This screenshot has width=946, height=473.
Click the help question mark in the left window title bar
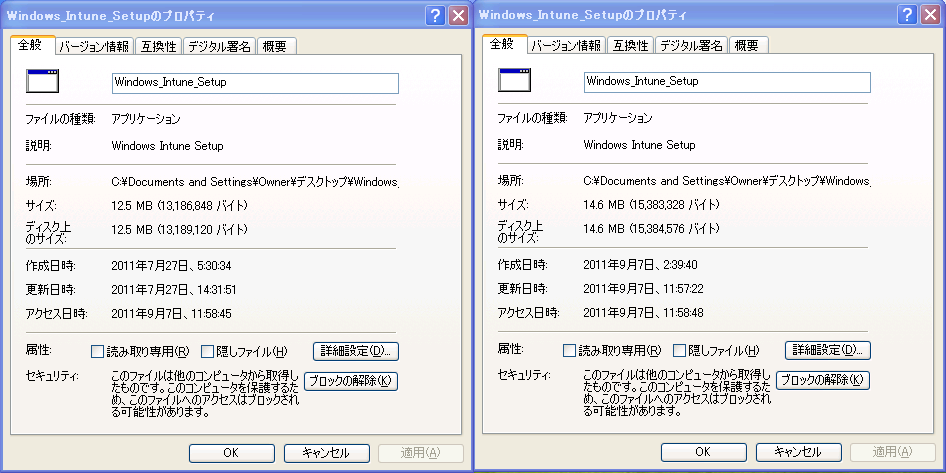tap(435, 16)
